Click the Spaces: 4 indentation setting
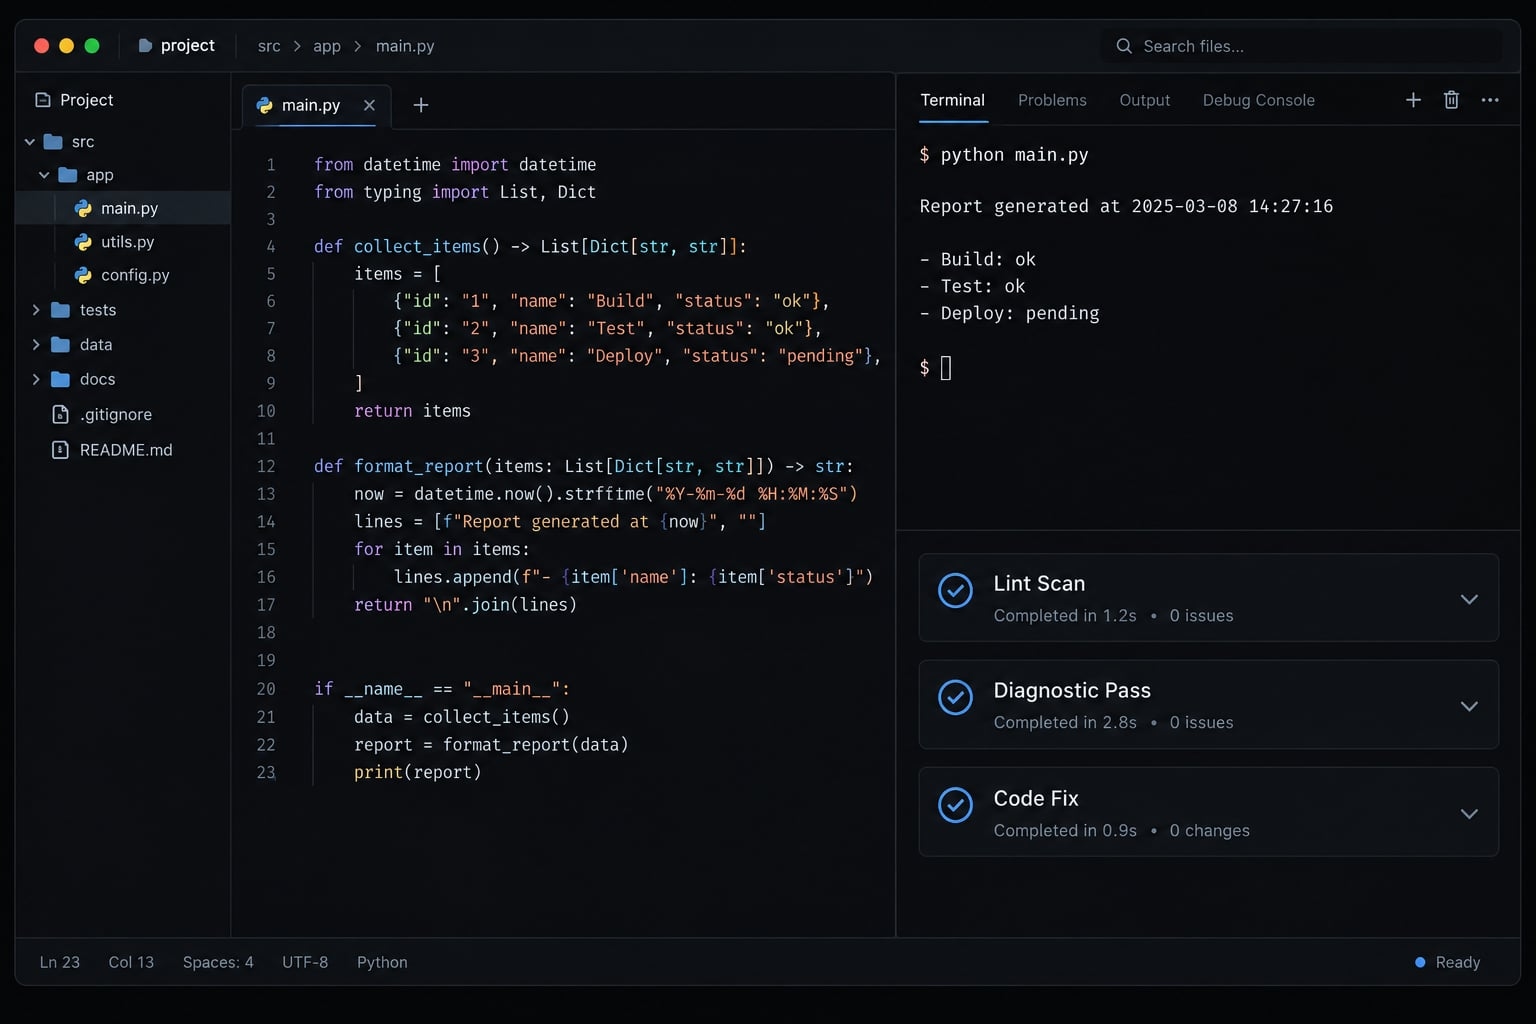Image resolution: width=1536 pixels, height=1024 pixels. pos(218,962)
